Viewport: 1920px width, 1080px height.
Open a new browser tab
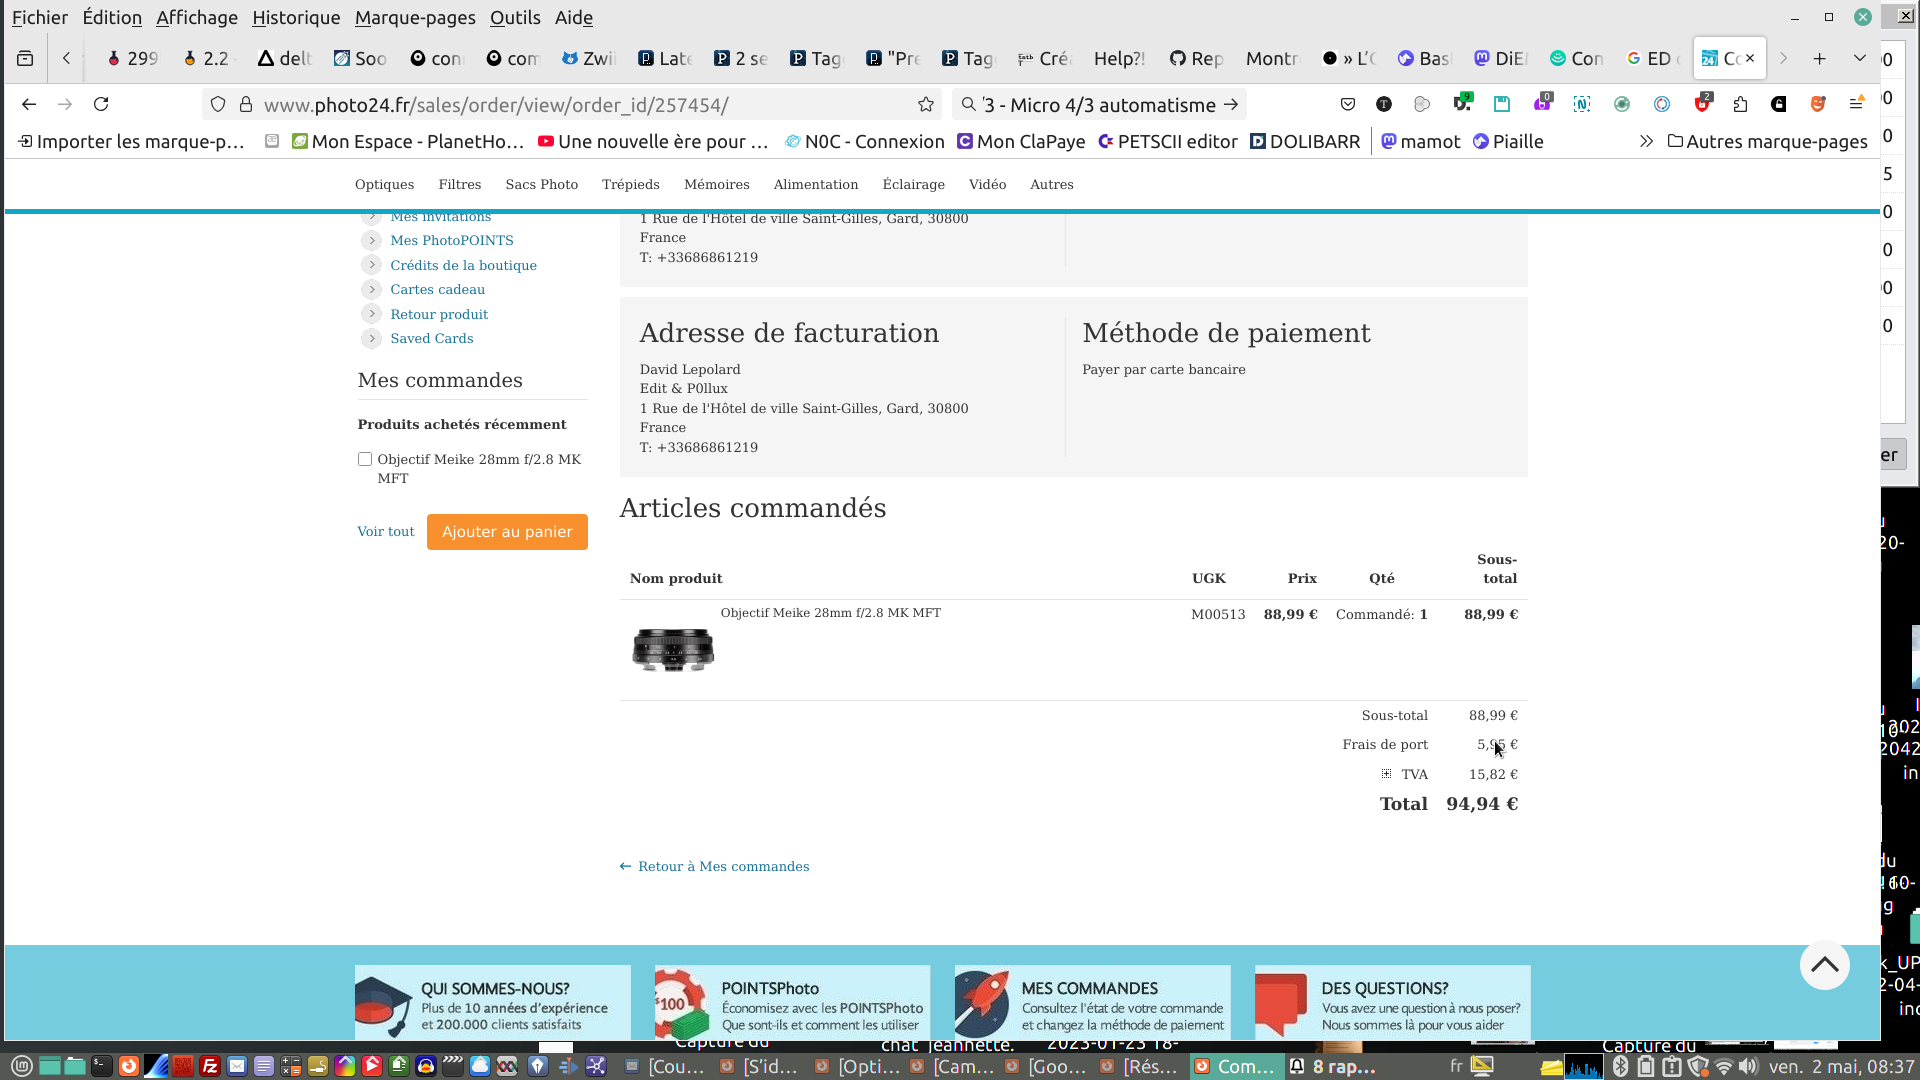tap(1819, 59)
